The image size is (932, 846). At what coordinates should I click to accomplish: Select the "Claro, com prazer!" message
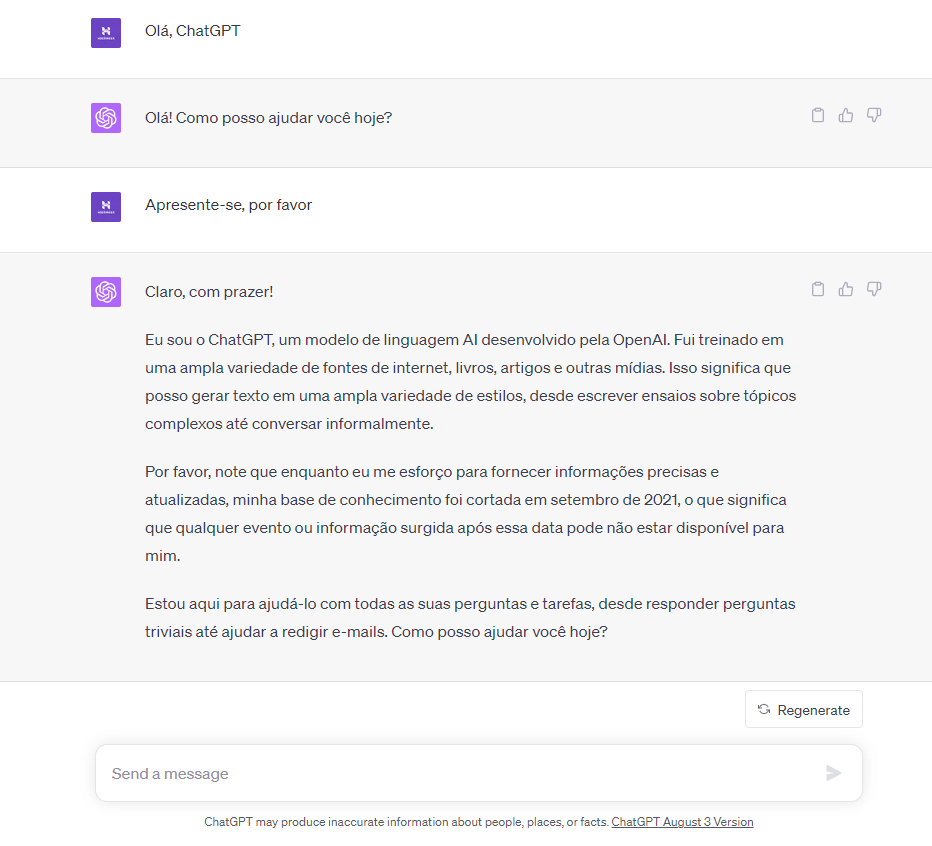208,292
